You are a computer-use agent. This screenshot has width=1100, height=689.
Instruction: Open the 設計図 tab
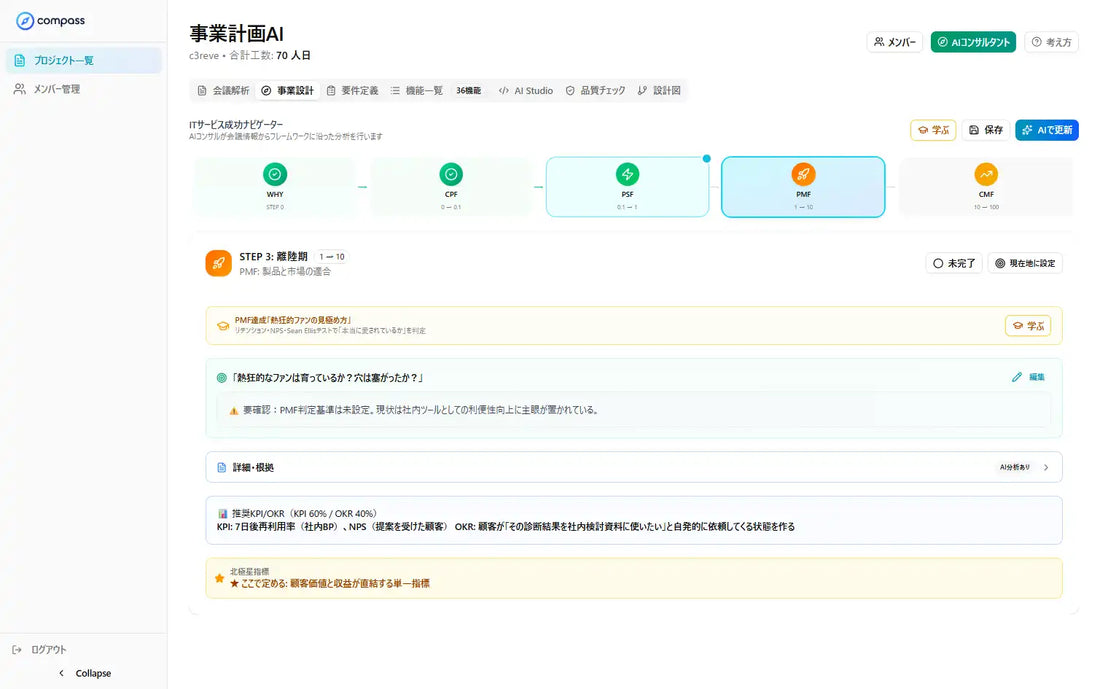[659, 91]
